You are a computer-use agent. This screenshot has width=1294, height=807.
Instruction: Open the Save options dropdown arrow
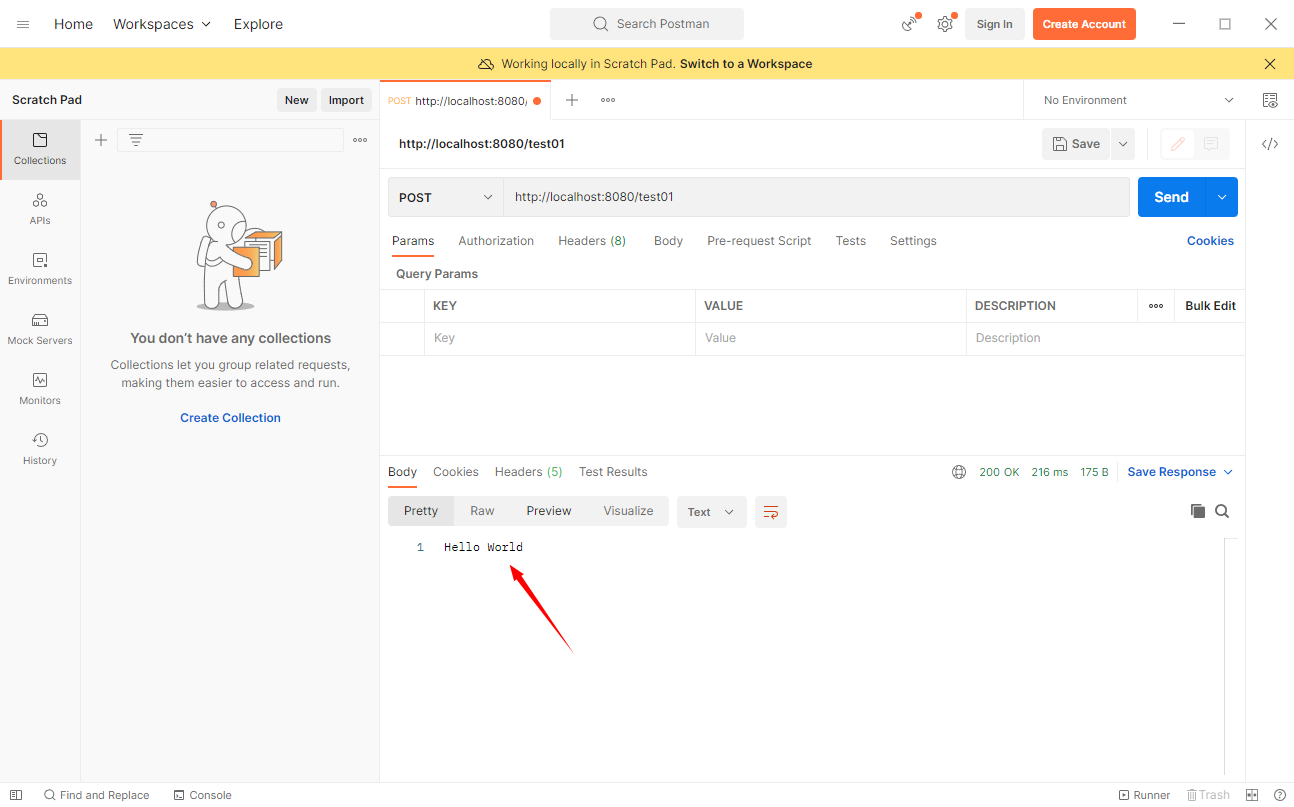(x=1123, y=144)
